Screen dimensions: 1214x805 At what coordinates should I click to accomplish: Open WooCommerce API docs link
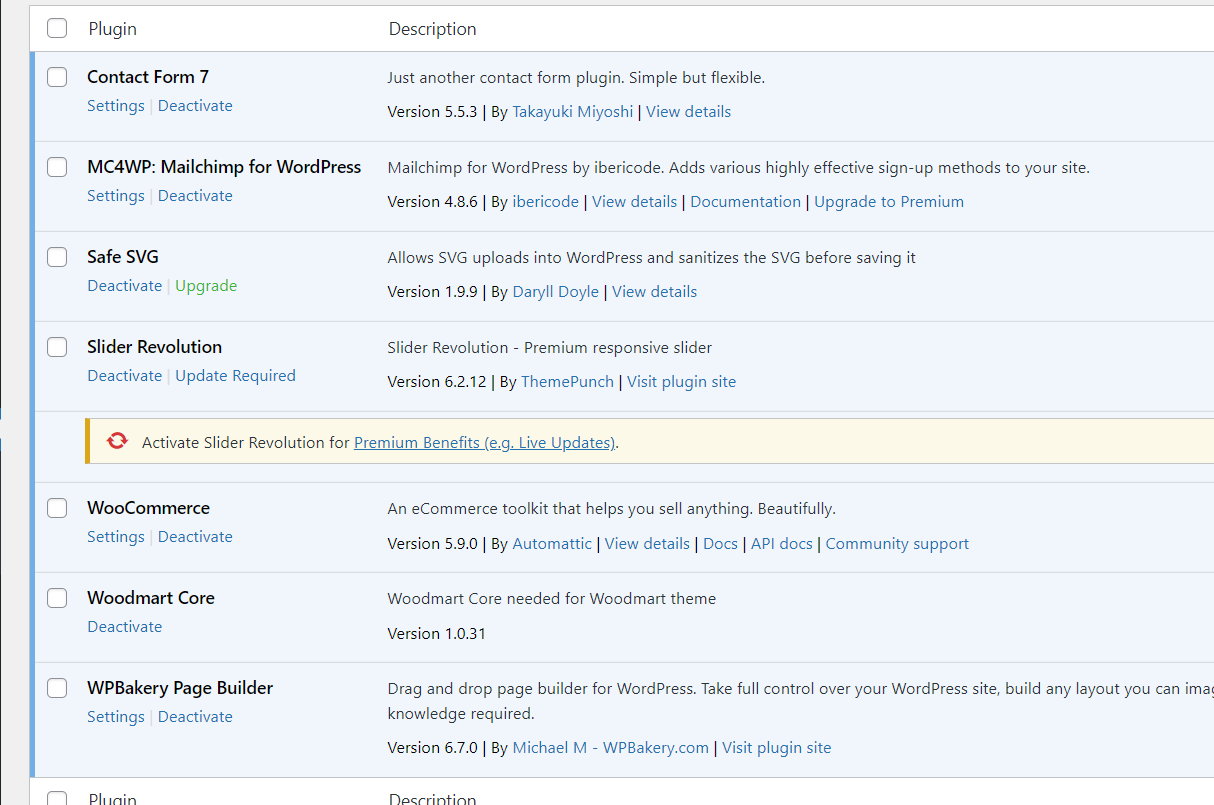[782, 544]
